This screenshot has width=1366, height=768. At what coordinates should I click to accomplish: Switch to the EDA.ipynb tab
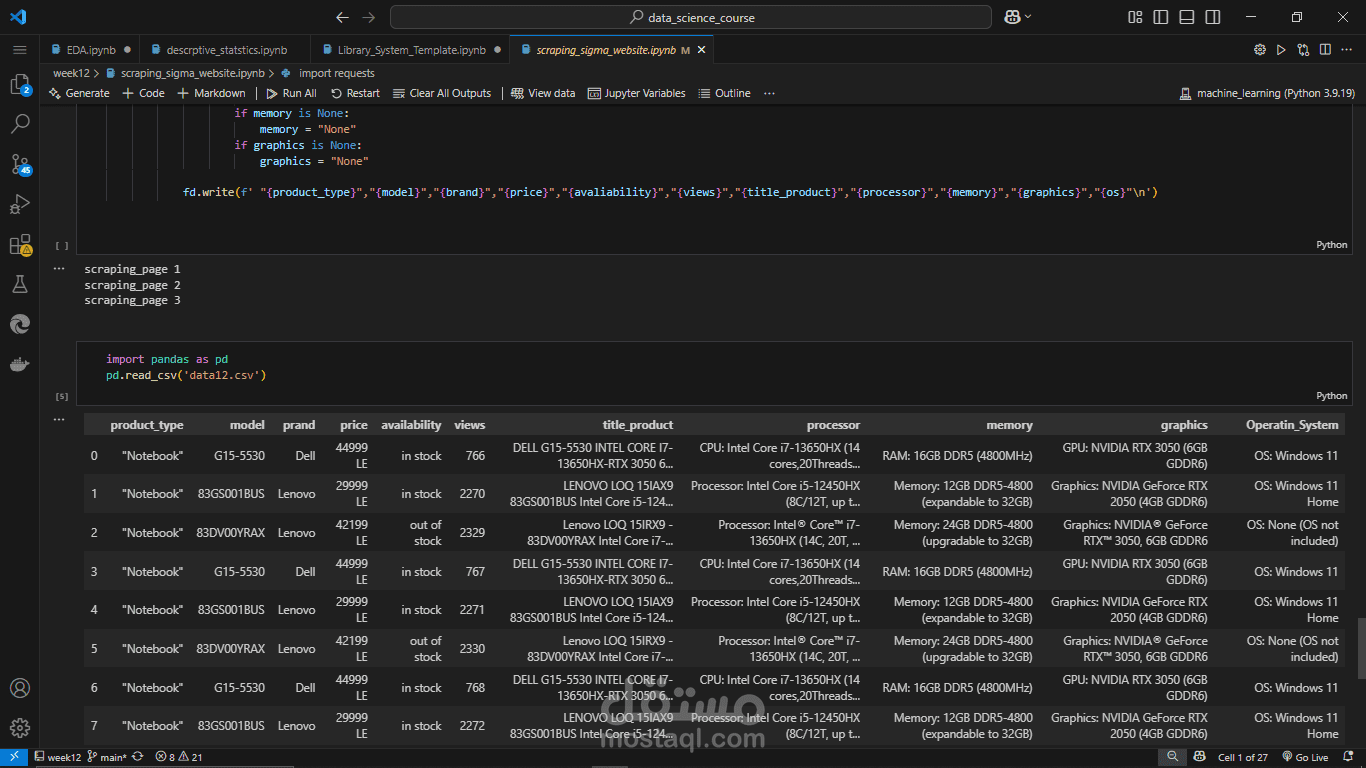click(x=91, y=49)
